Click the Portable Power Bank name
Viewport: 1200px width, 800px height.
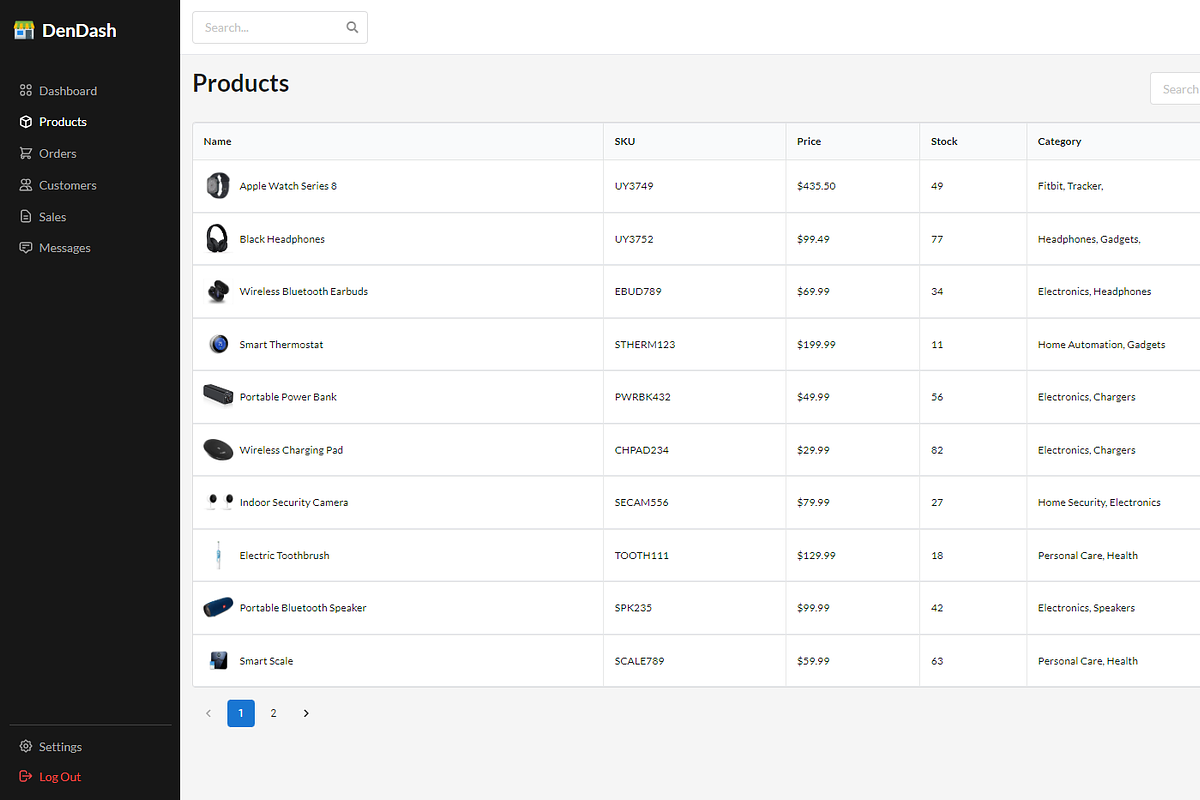[288, 397]
